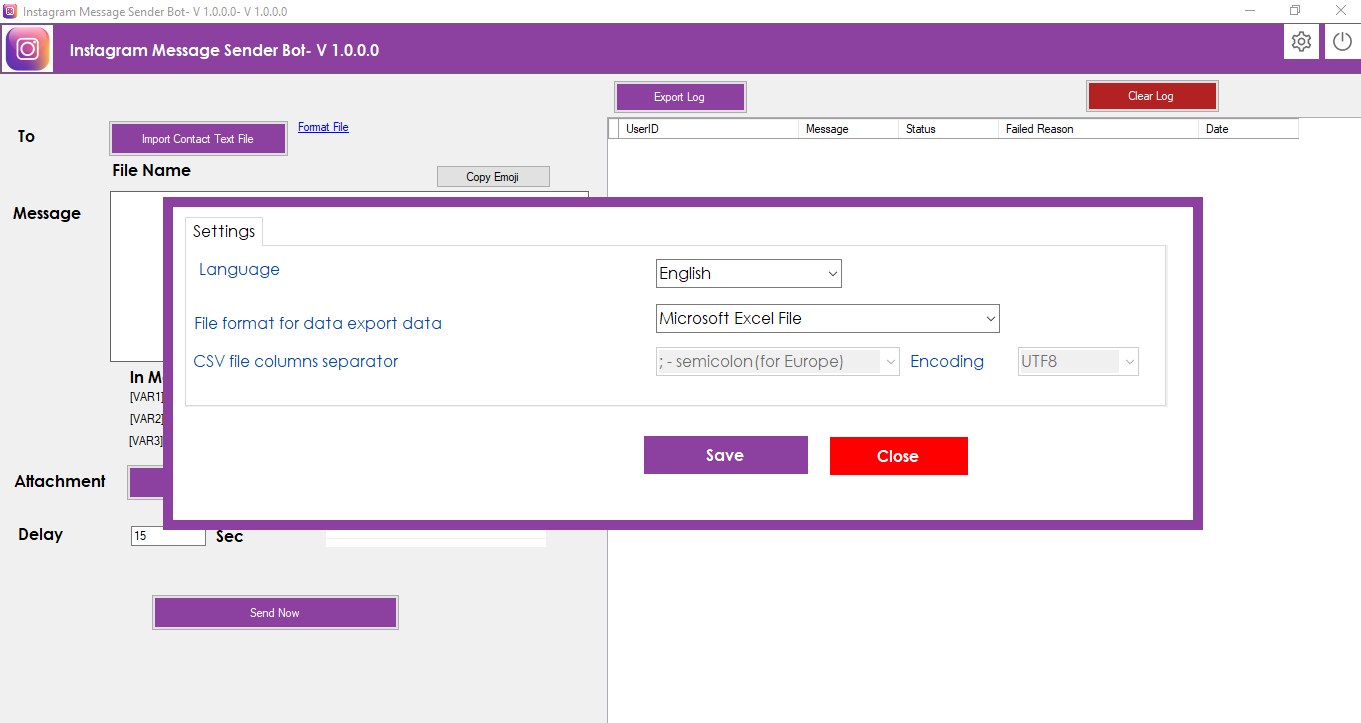Click the Copy Emoji button
This screenshot has width=1361, height=723.
493,177
